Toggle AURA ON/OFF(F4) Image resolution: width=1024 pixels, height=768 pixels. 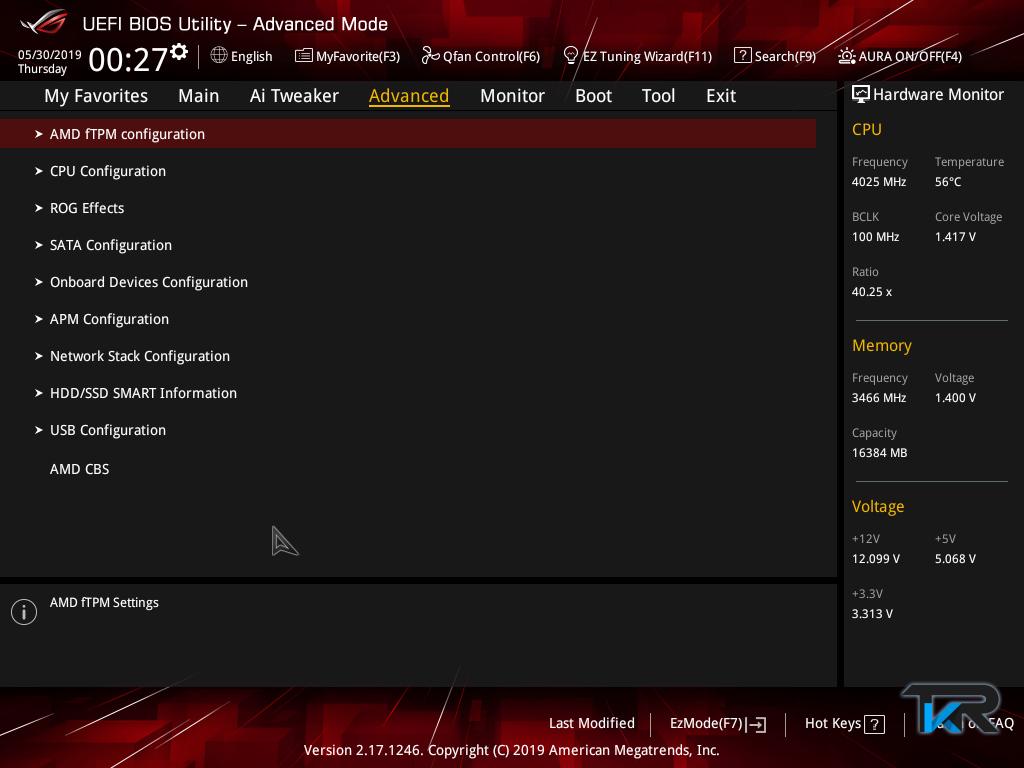pyautogui.click(x=910, y=56)
